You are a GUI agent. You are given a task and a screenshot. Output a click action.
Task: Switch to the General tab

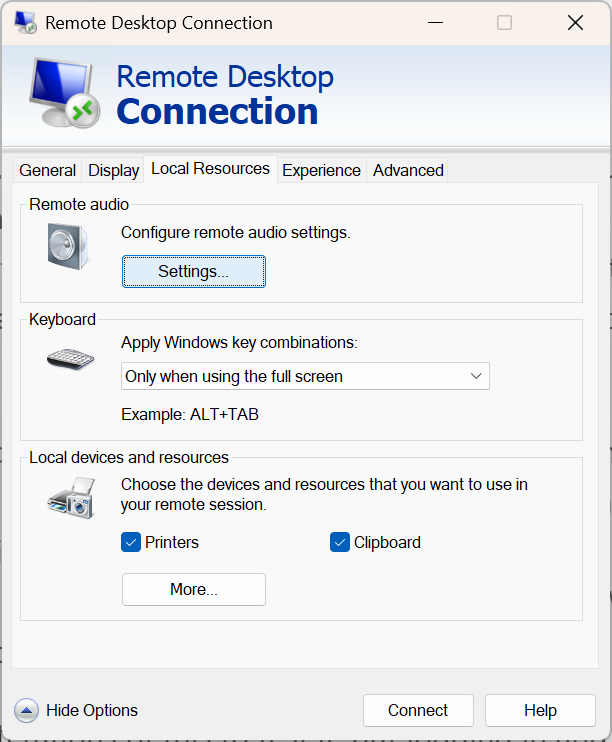47,170
